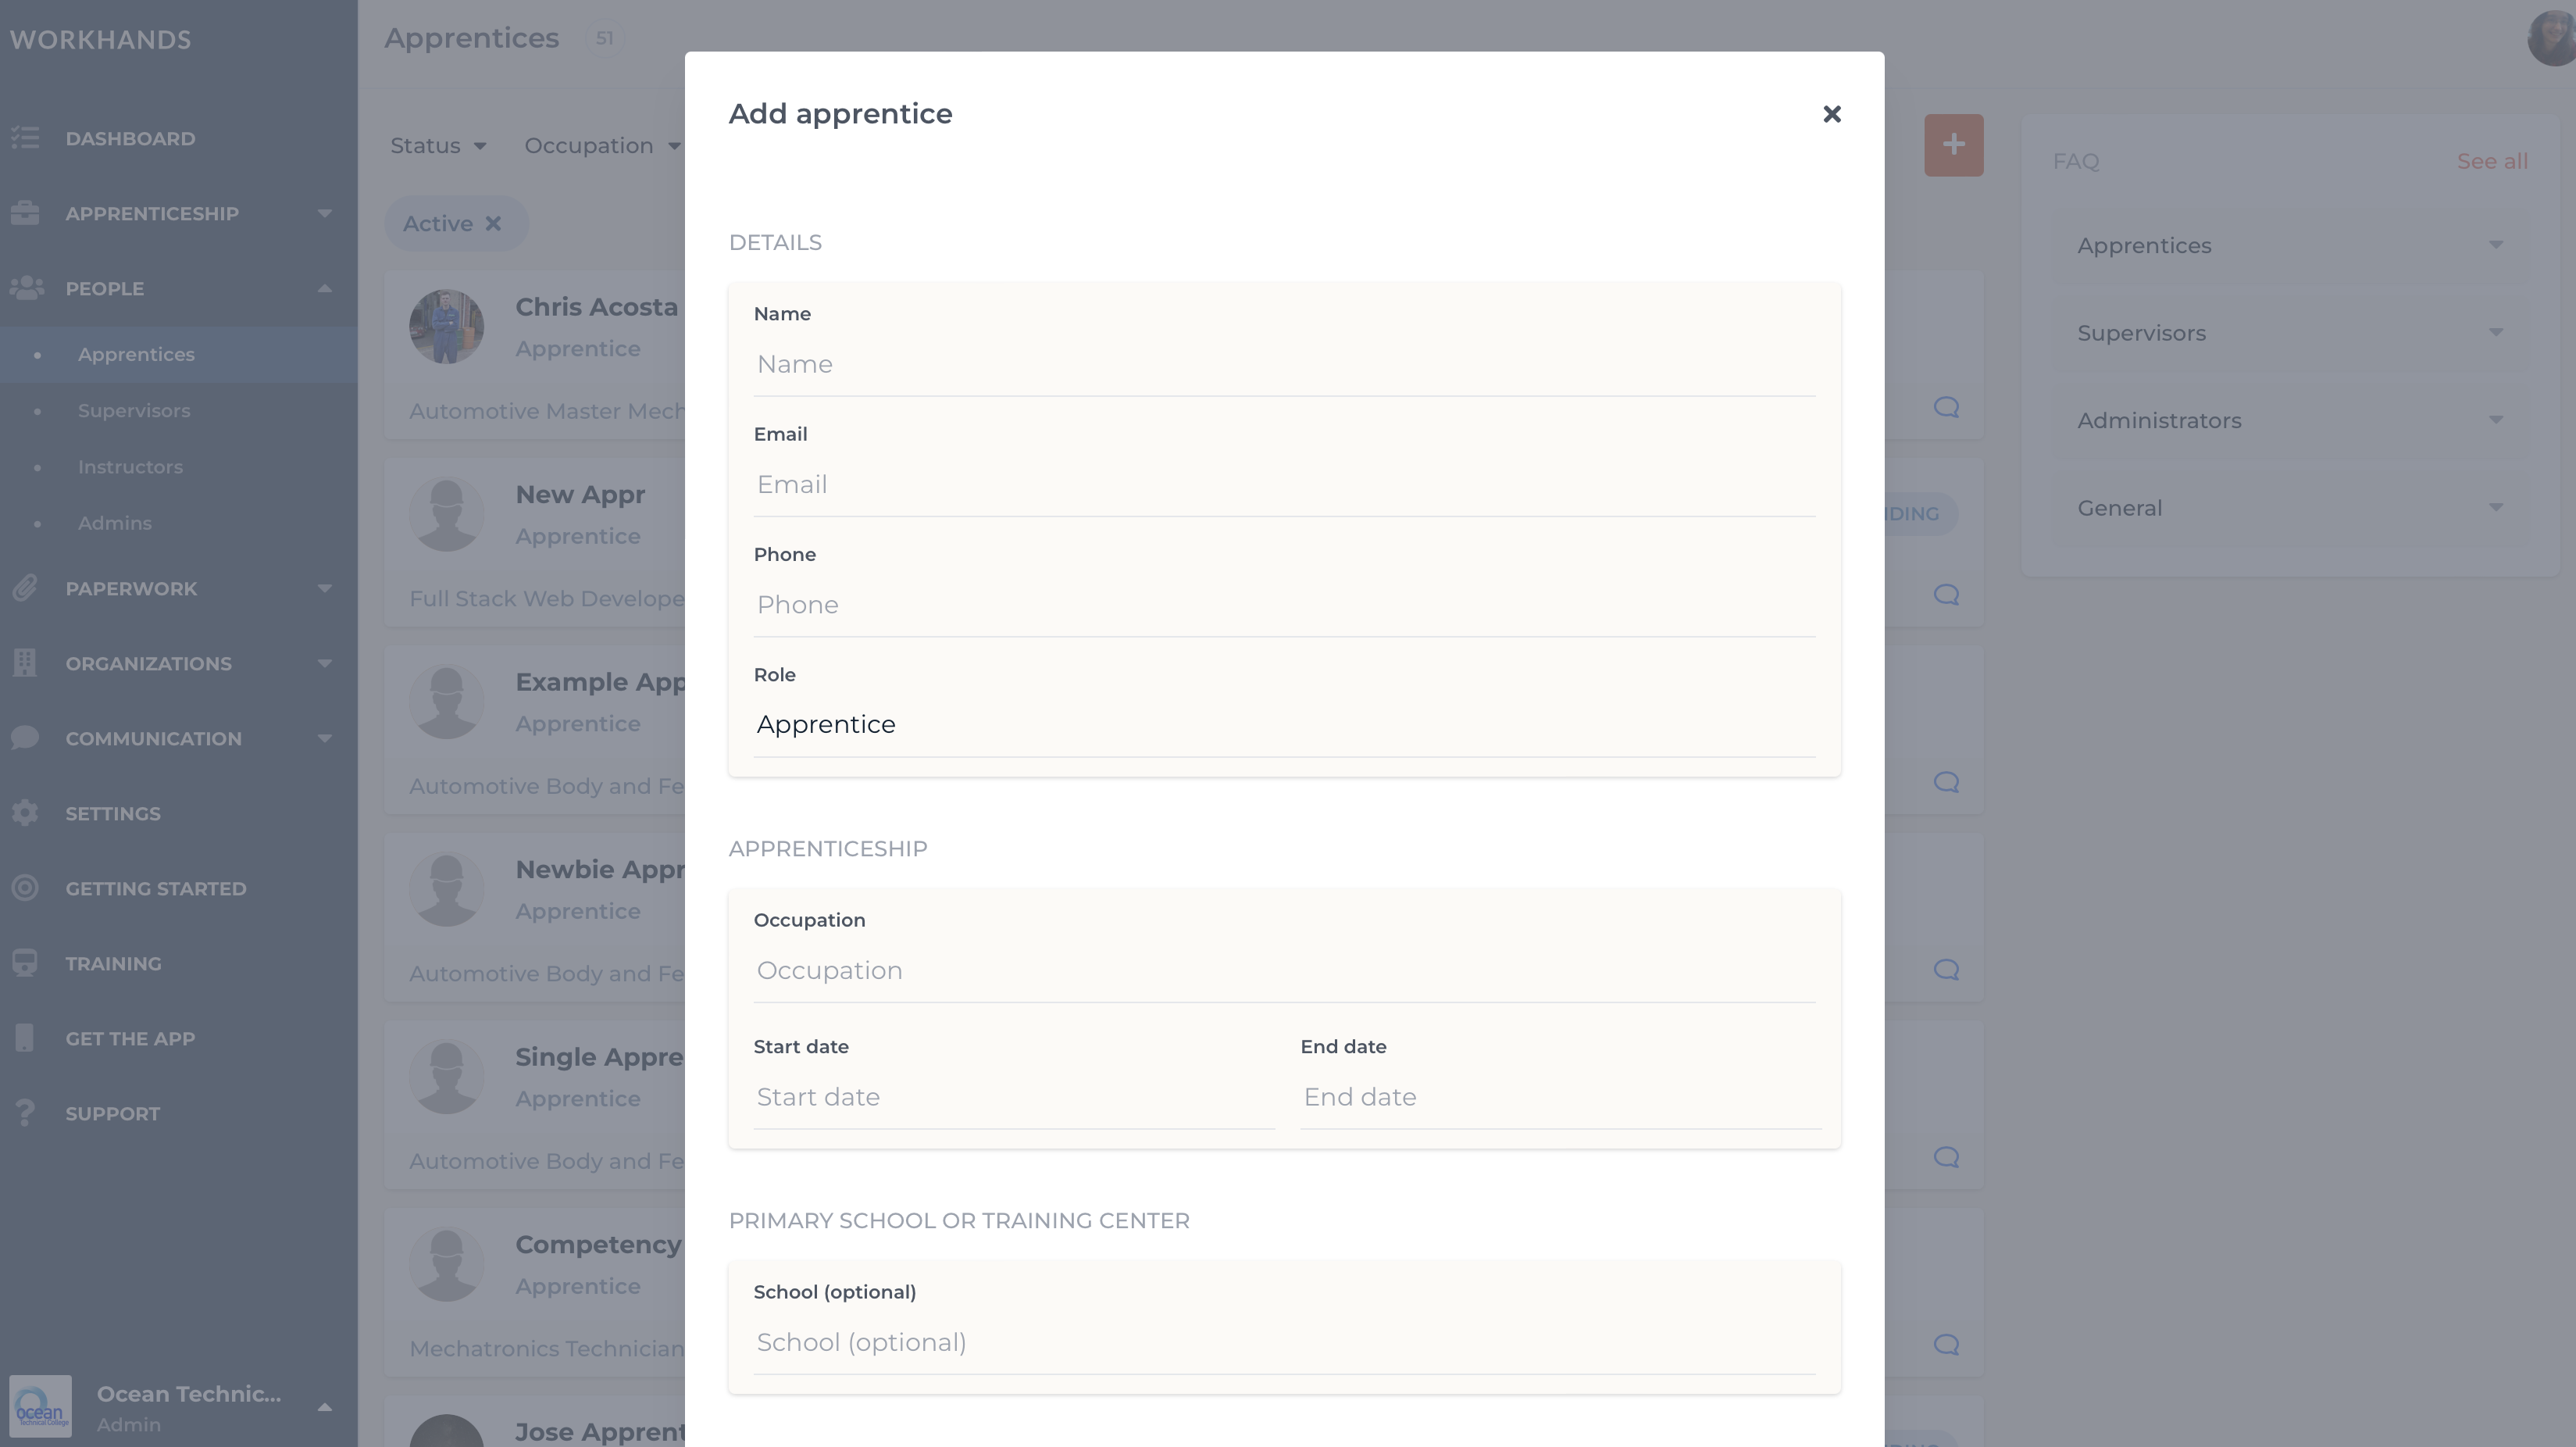Open Paperwork via its paperclip icon

tap(25, 588)
